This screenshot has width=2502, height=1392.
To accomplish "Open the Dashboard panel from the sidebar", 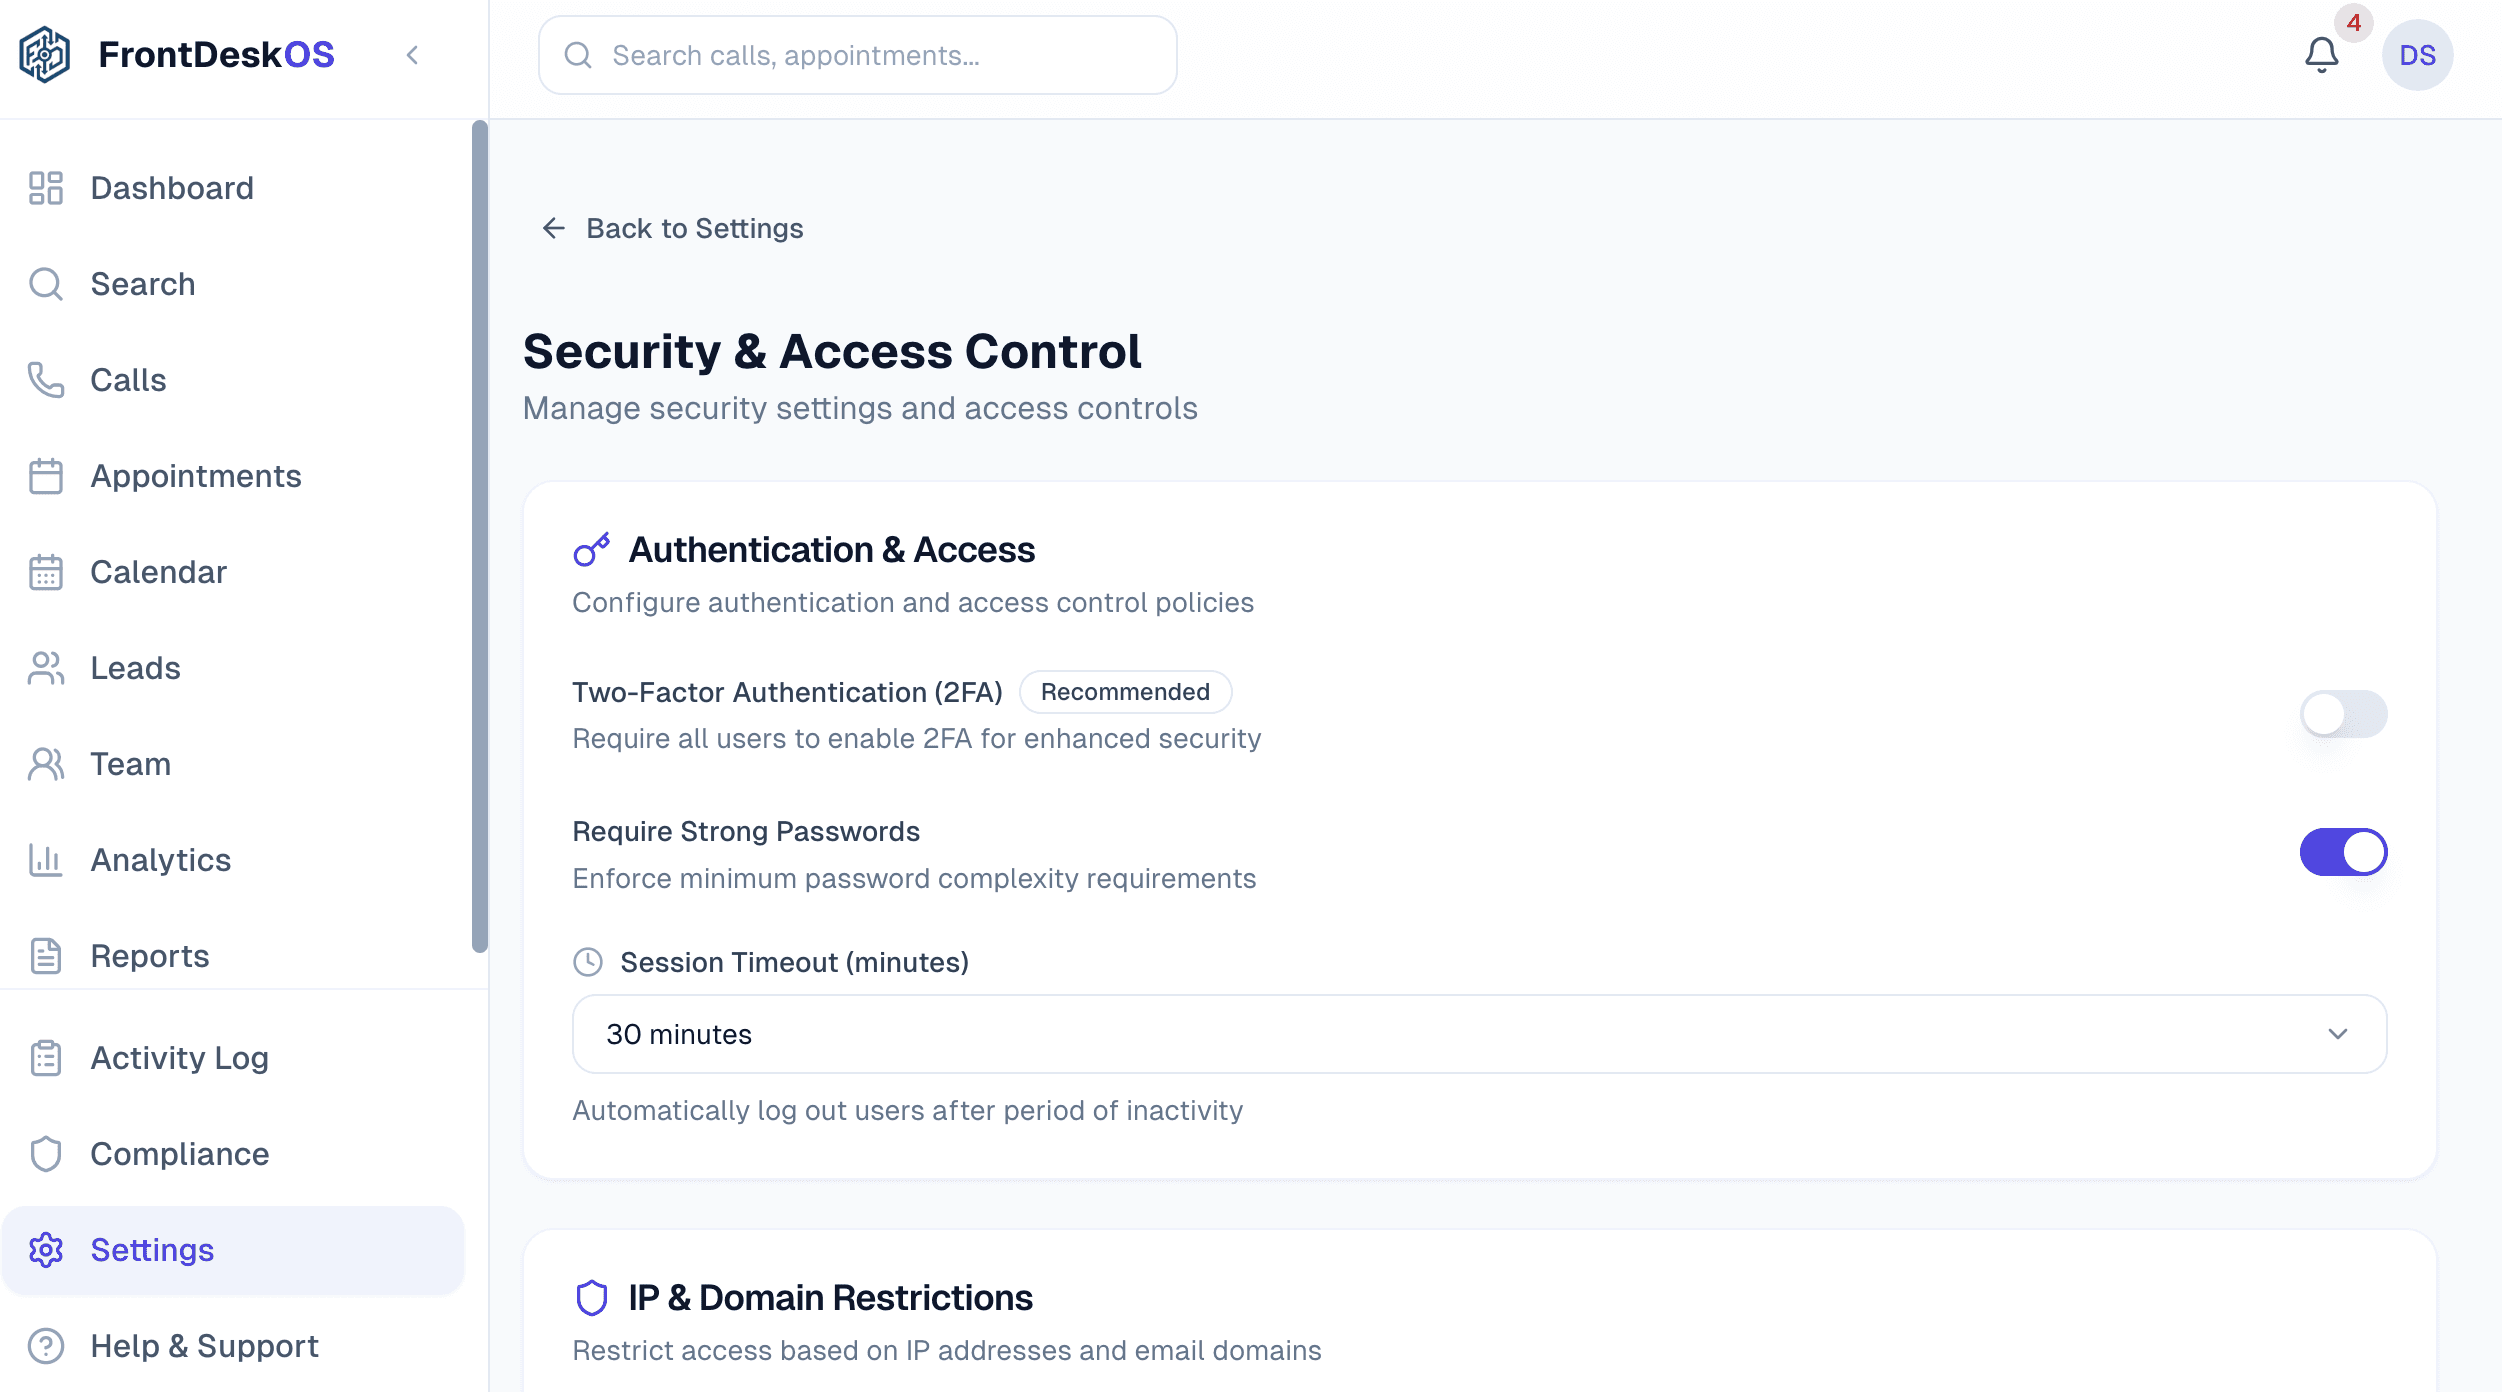I will click(171, 188).
